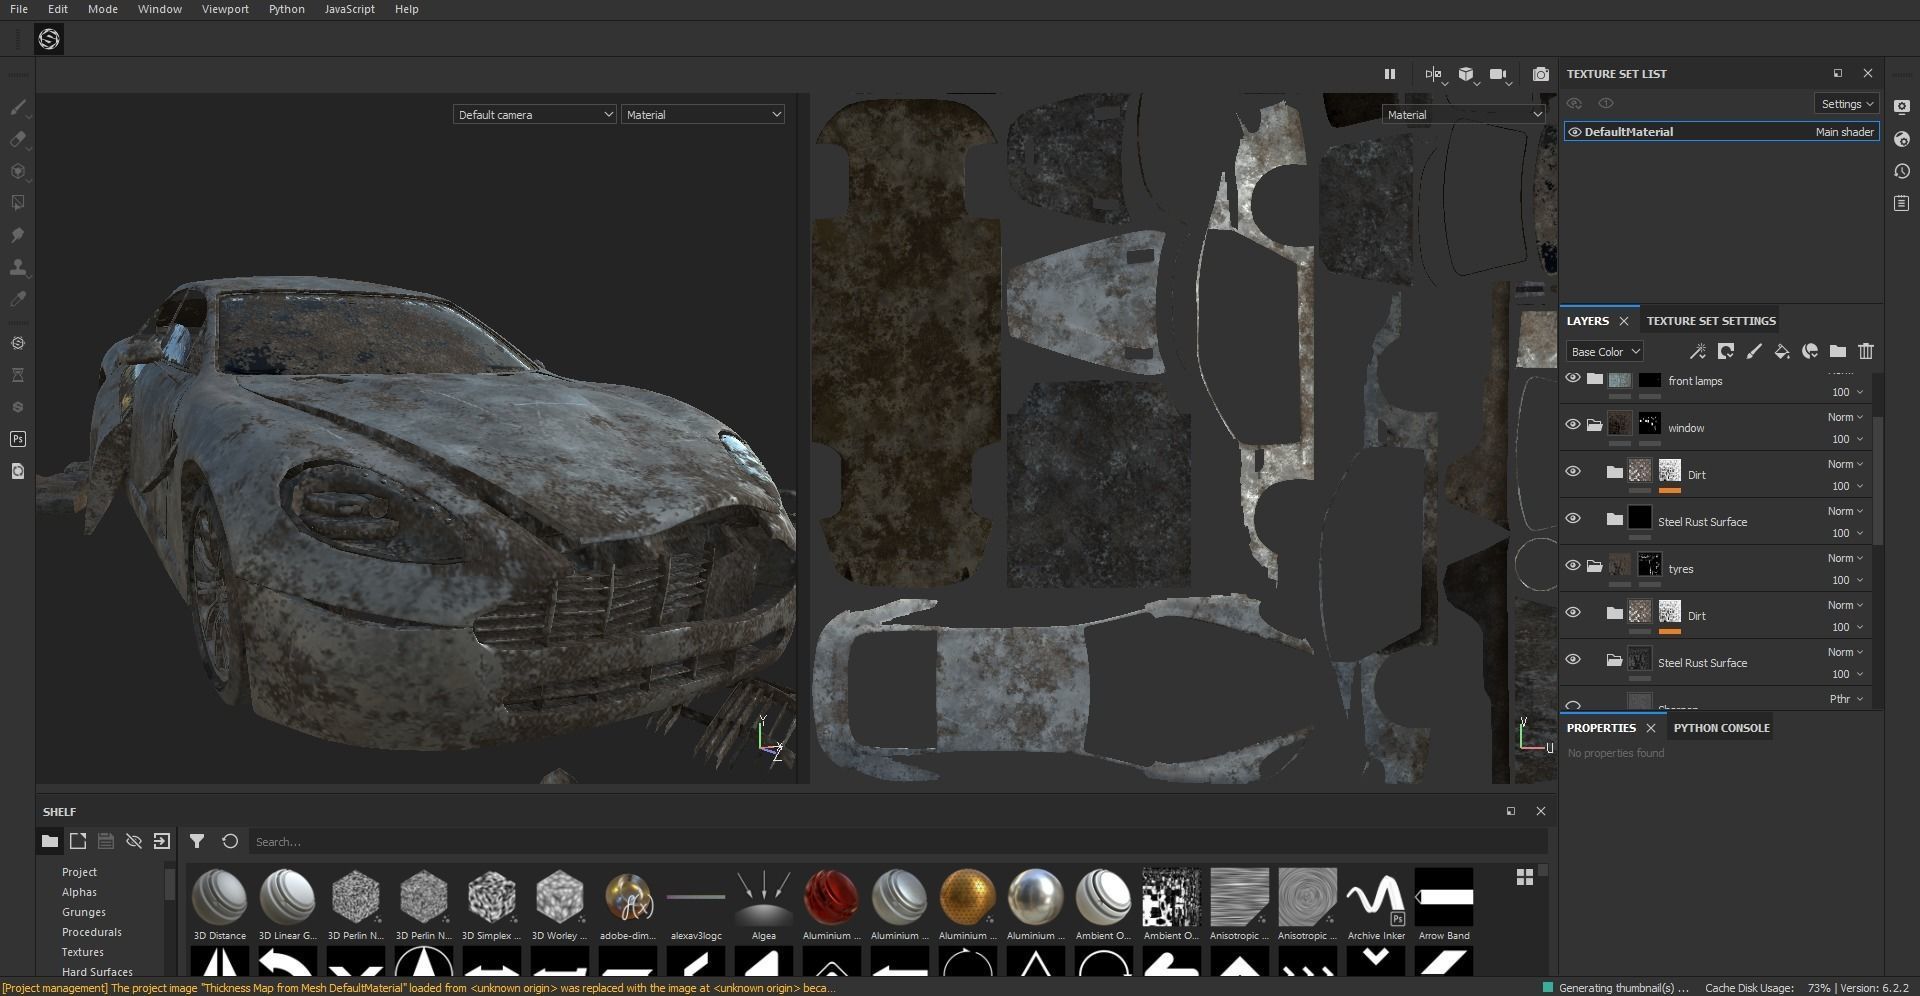The width and height of the screenshot is (1920, 996).
Task: Open the File menu
Action: 19,9
